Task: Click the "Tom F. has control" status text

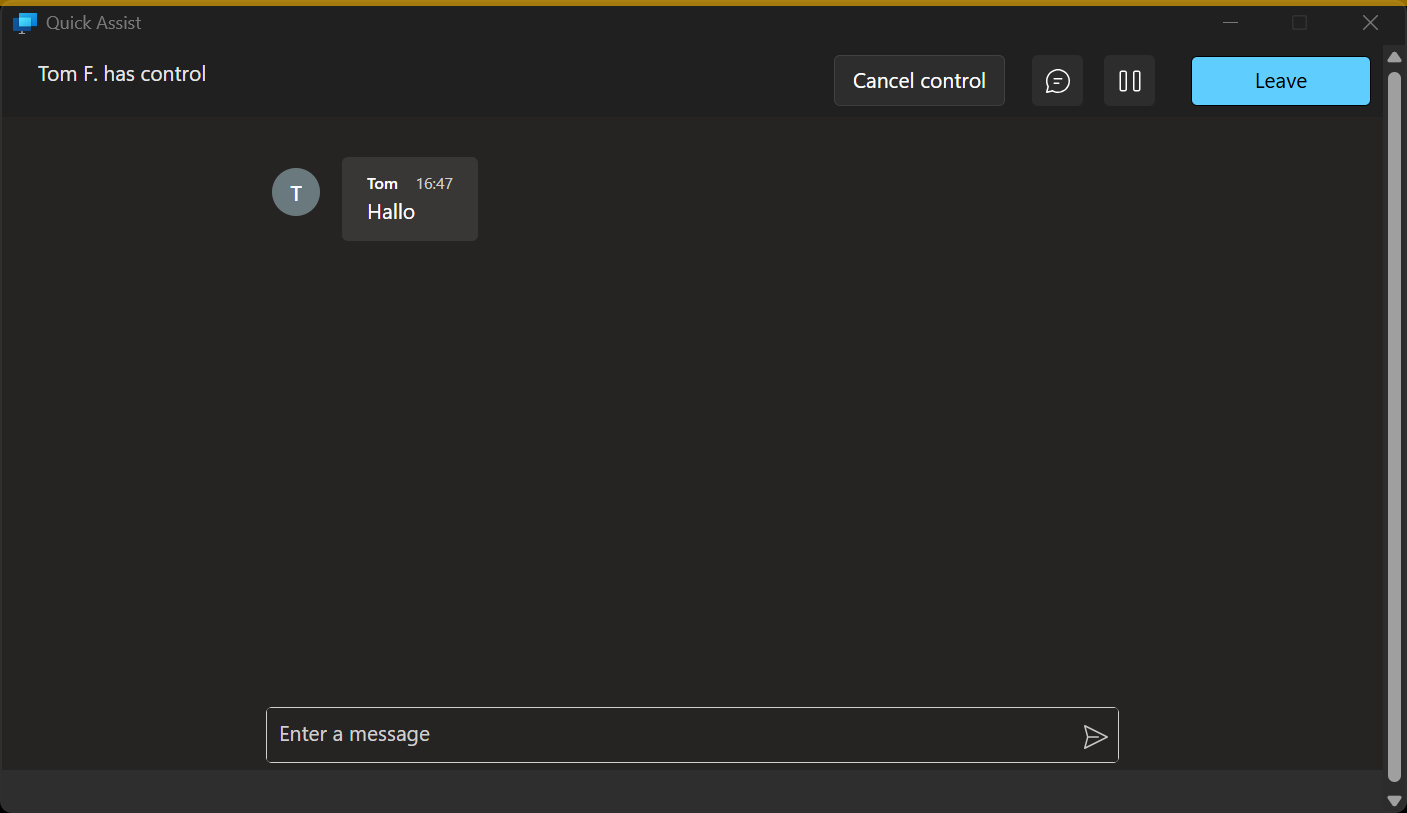Action: [x=122, y=74]
